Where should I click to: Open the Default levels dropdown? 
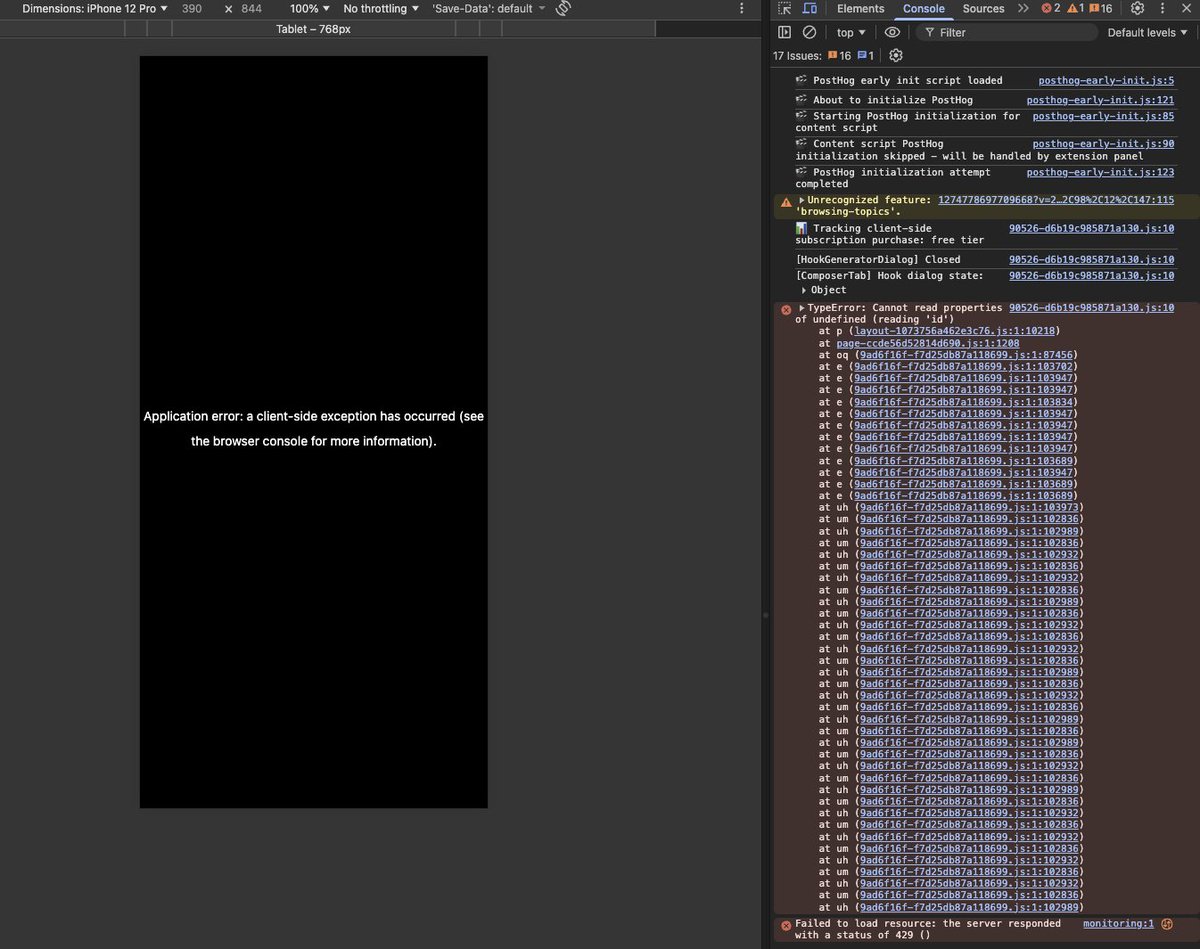coord(1148,32)
